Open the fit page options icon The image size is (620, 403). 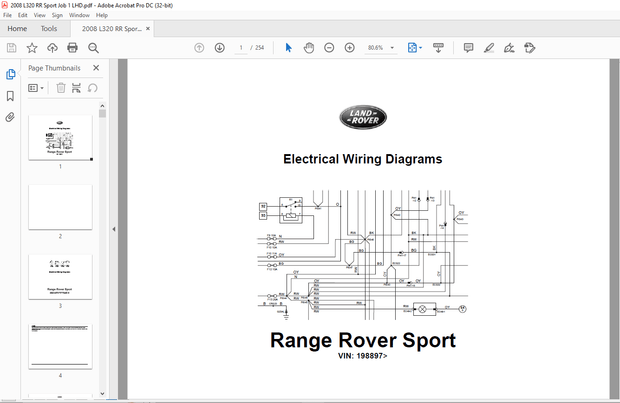point(412,48)
